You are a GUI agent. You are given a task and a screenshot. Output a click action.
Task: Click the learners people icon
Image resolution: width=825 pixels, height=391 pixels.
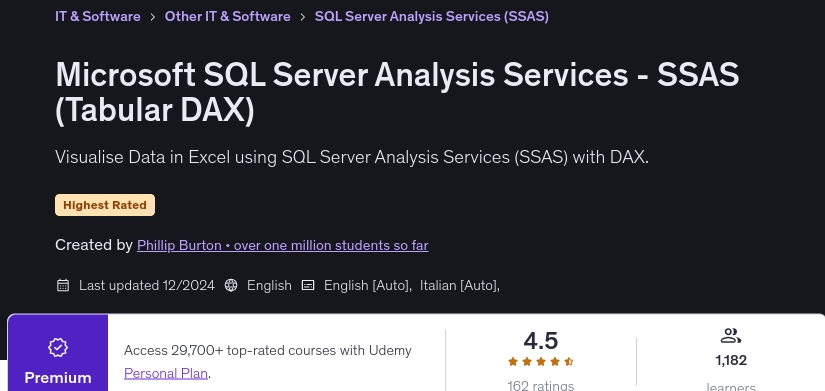[731, 336]
